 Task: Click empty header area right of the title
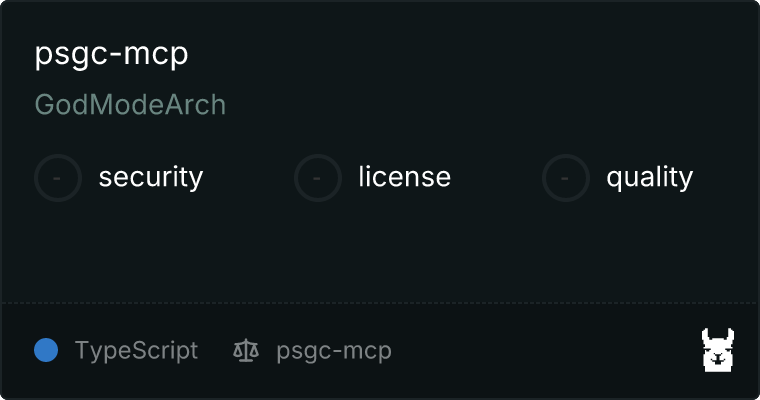(x=460, y=54)
